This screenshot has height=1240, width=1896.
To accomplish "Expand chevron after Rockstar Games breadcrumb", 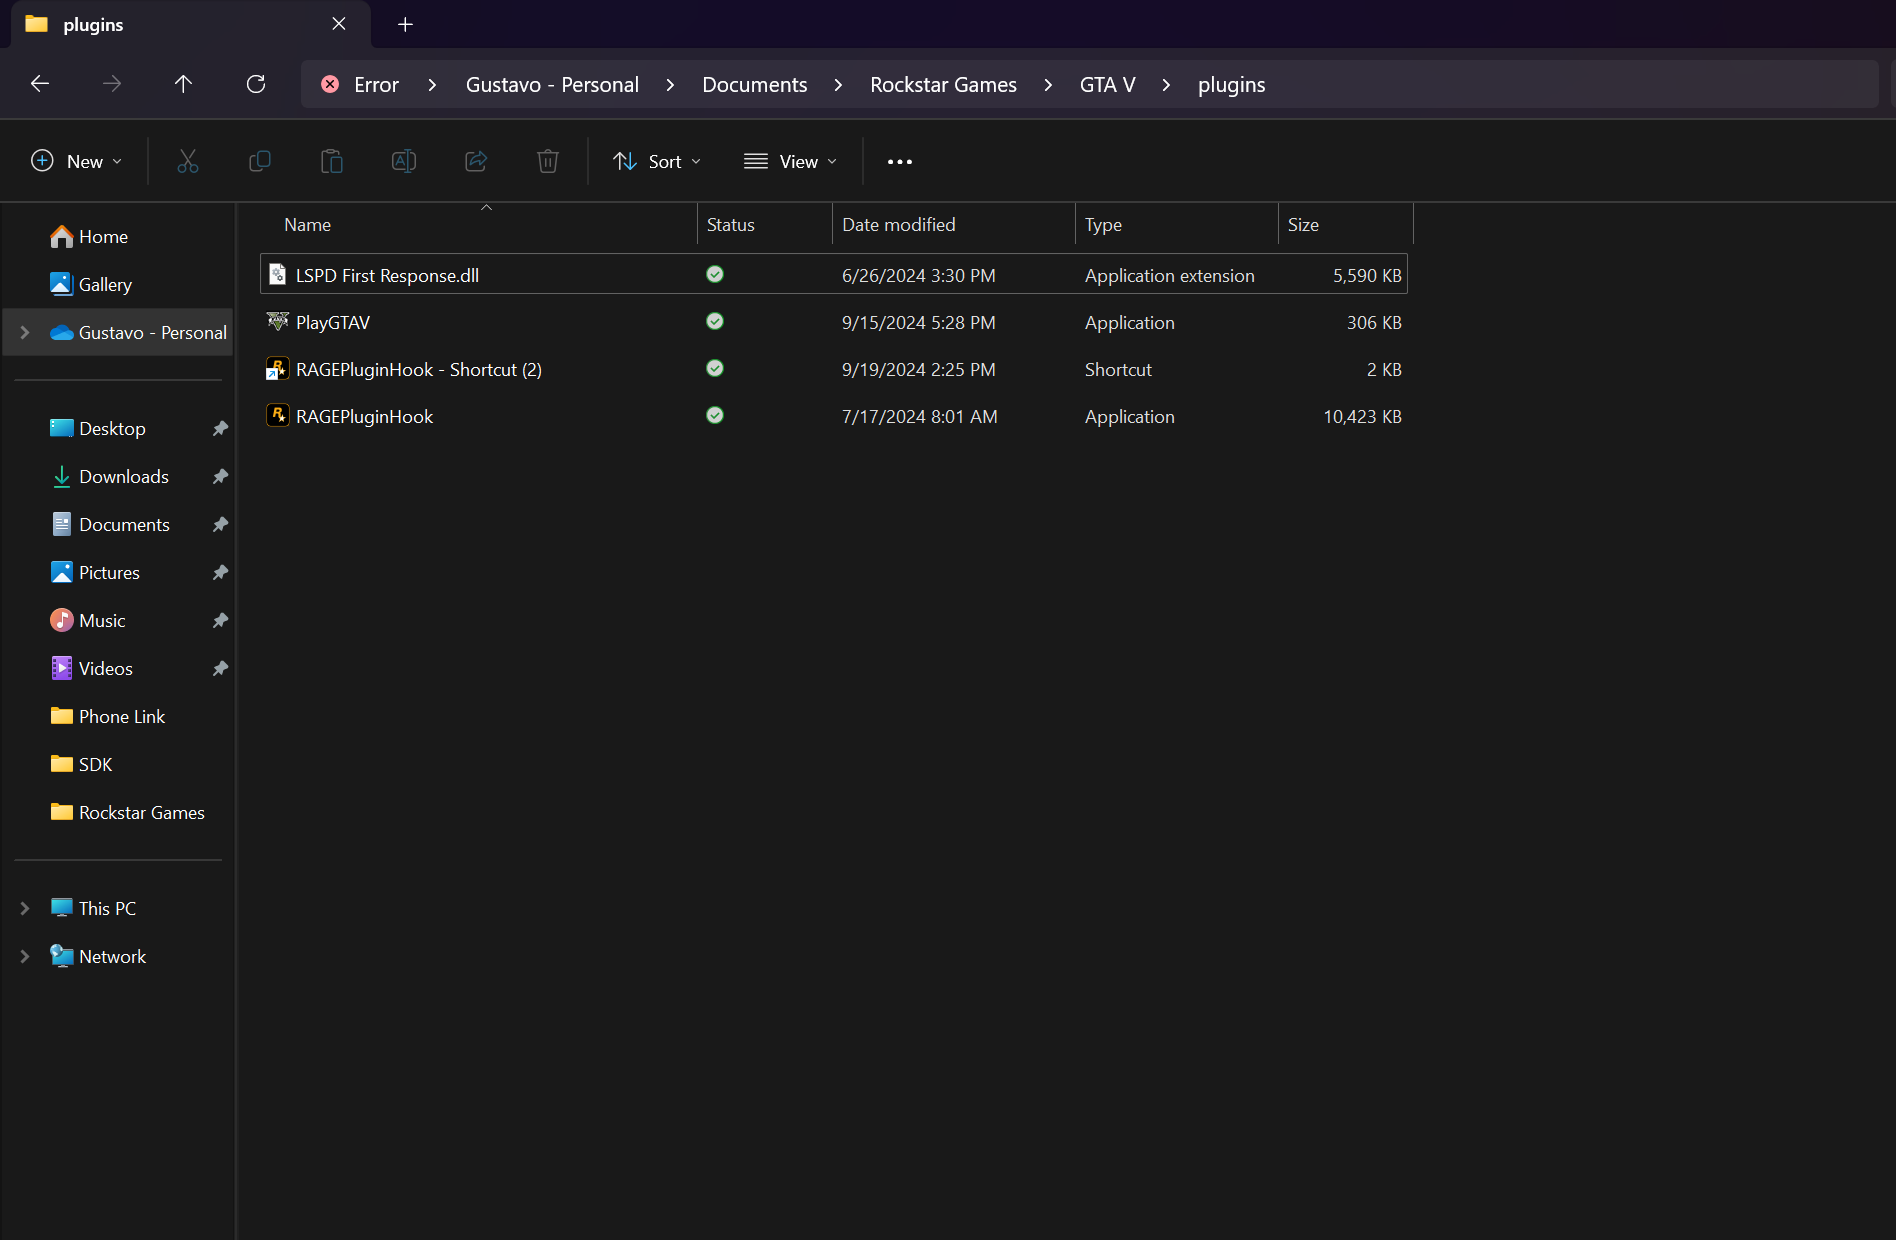I will coord(1048,85).
